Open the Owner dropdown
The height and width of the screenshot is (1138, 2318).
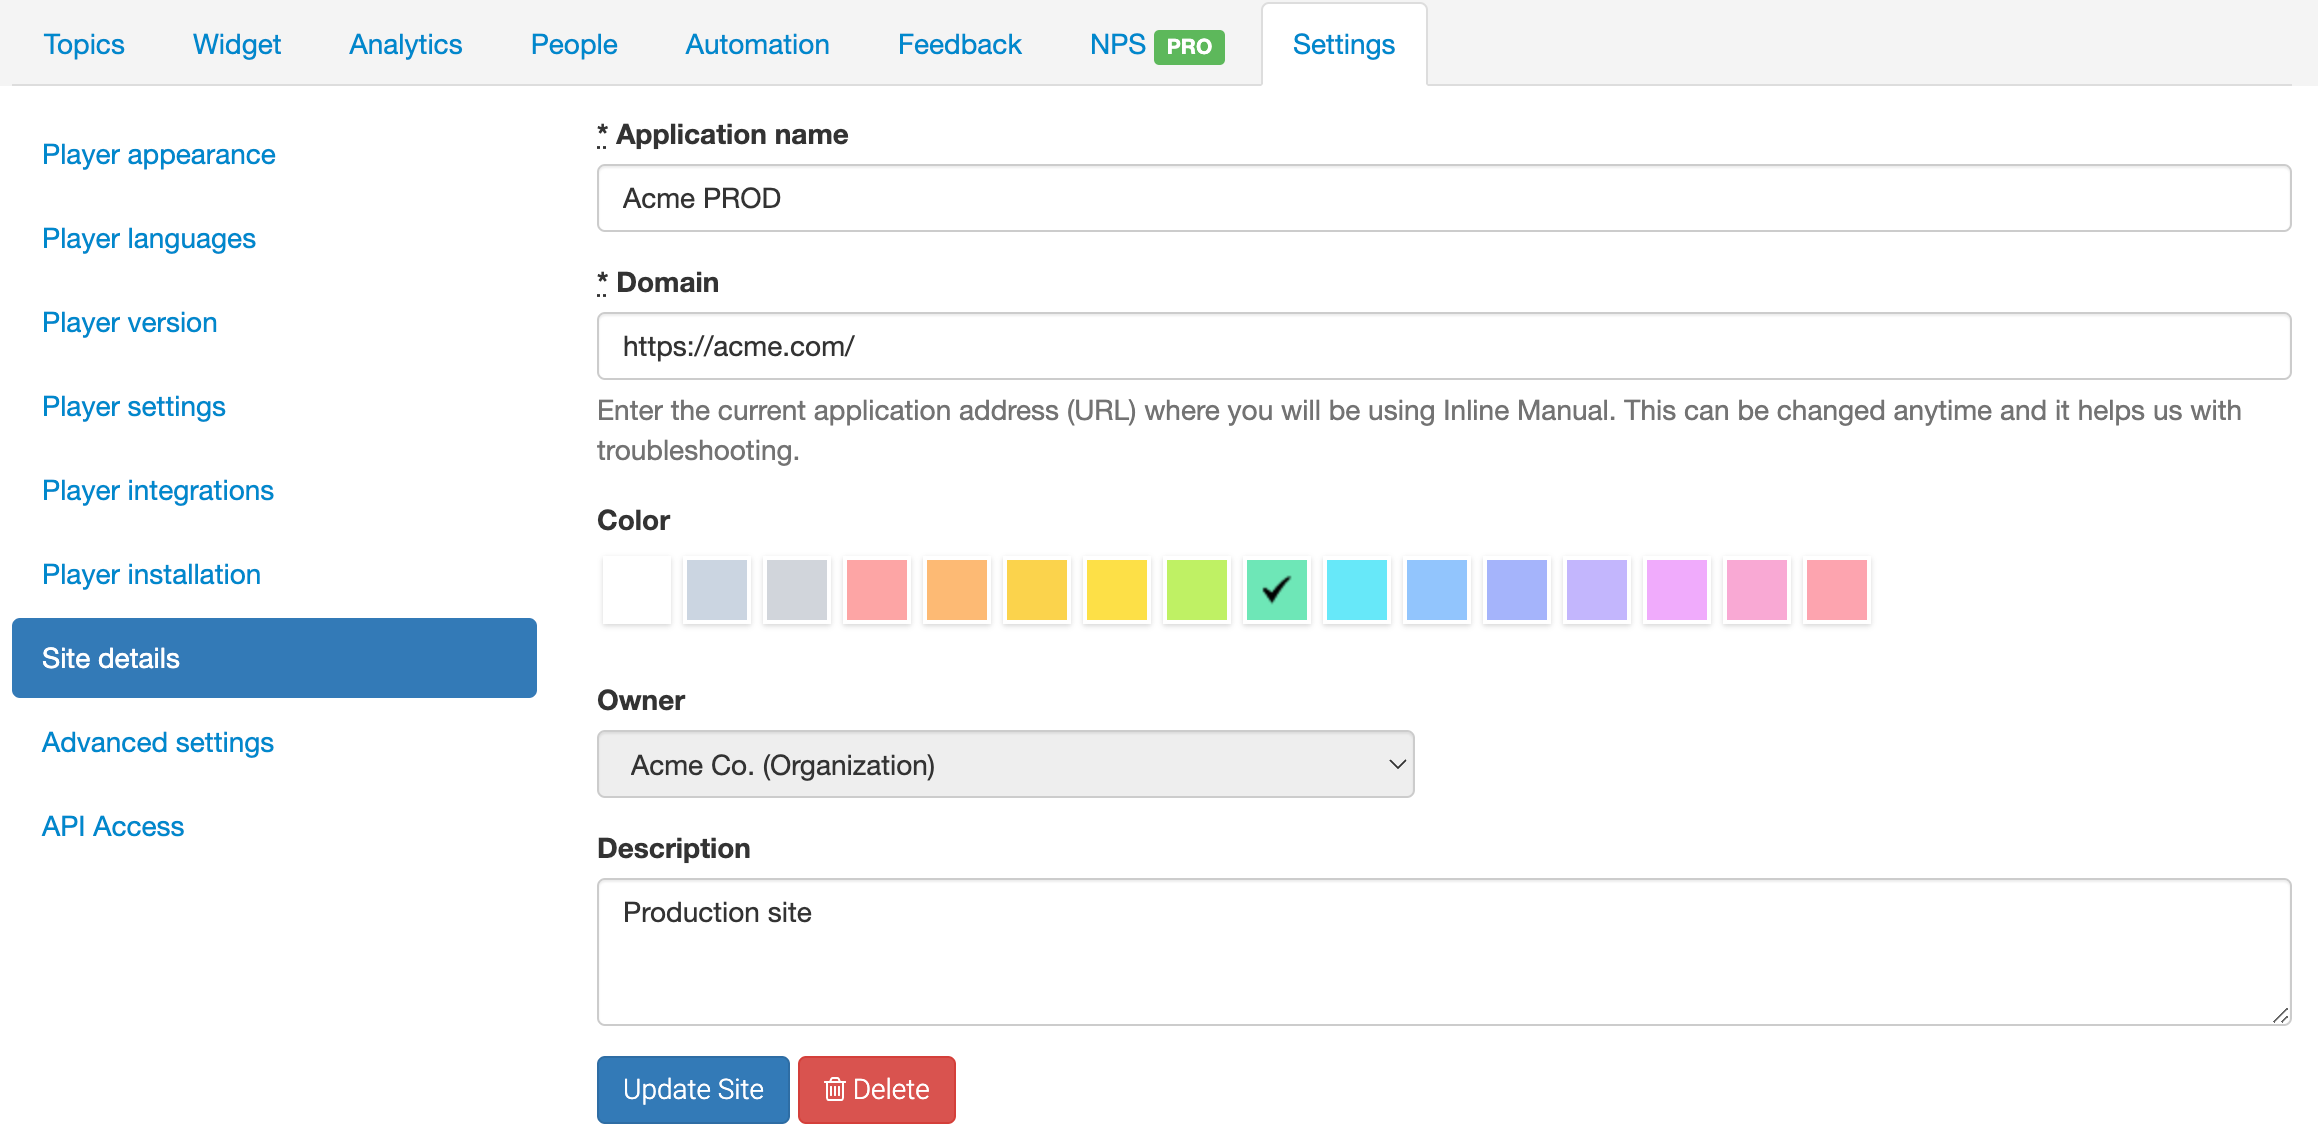coord(1005,765)
